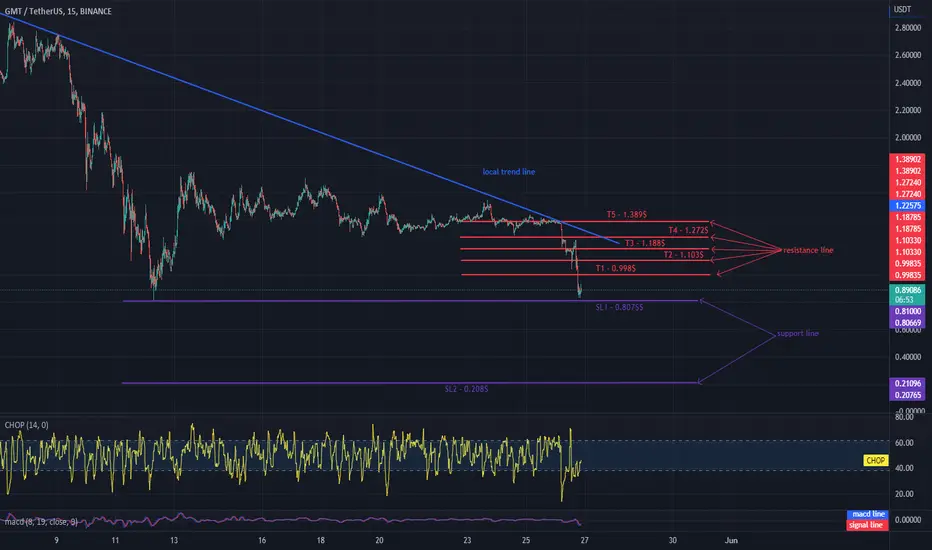Click the red 'signal line' tag
Viewport: 932px width, 550px height.
(868, 525)
